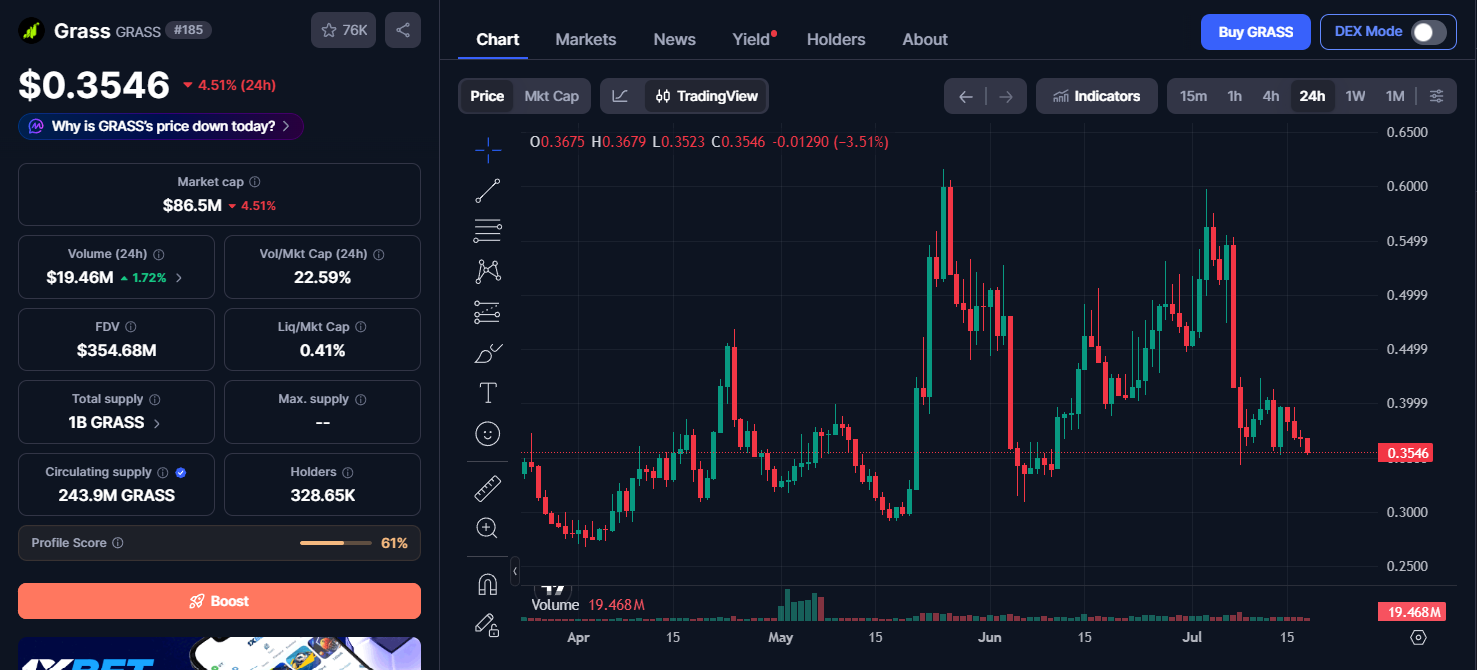Open the Chart tab

tap(497, 39)
